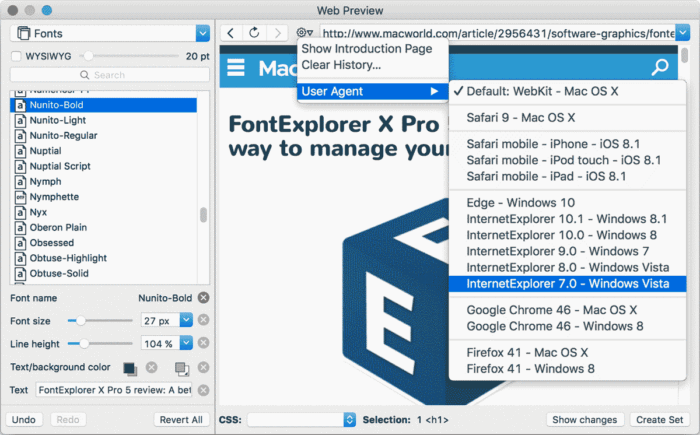Click the Text sample input field
The height and width of the screenshot is (435, 700).
tap(114, 390)
